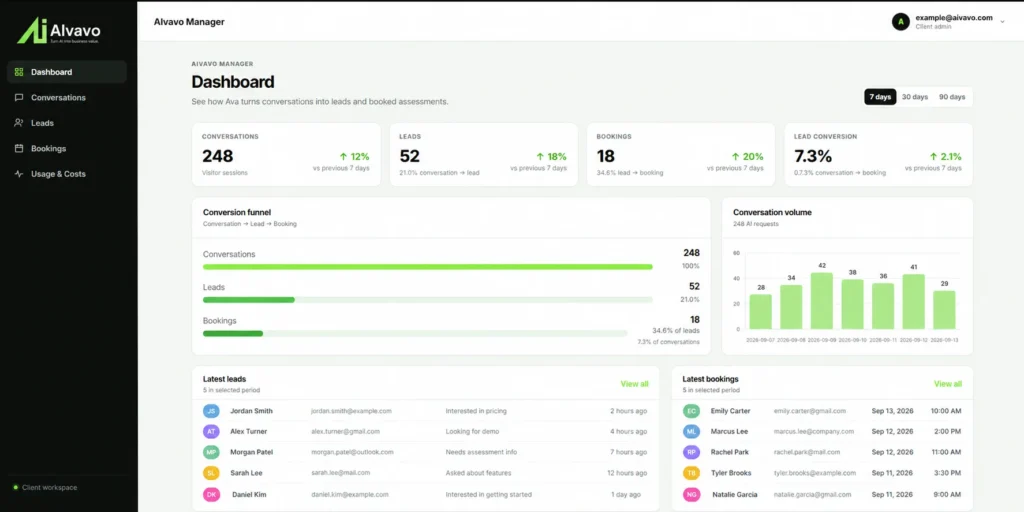Click Sarah Lee's SL avatar
Image resolution: width=1024 pixels, height=512 pixels.
tap(210, 473)
